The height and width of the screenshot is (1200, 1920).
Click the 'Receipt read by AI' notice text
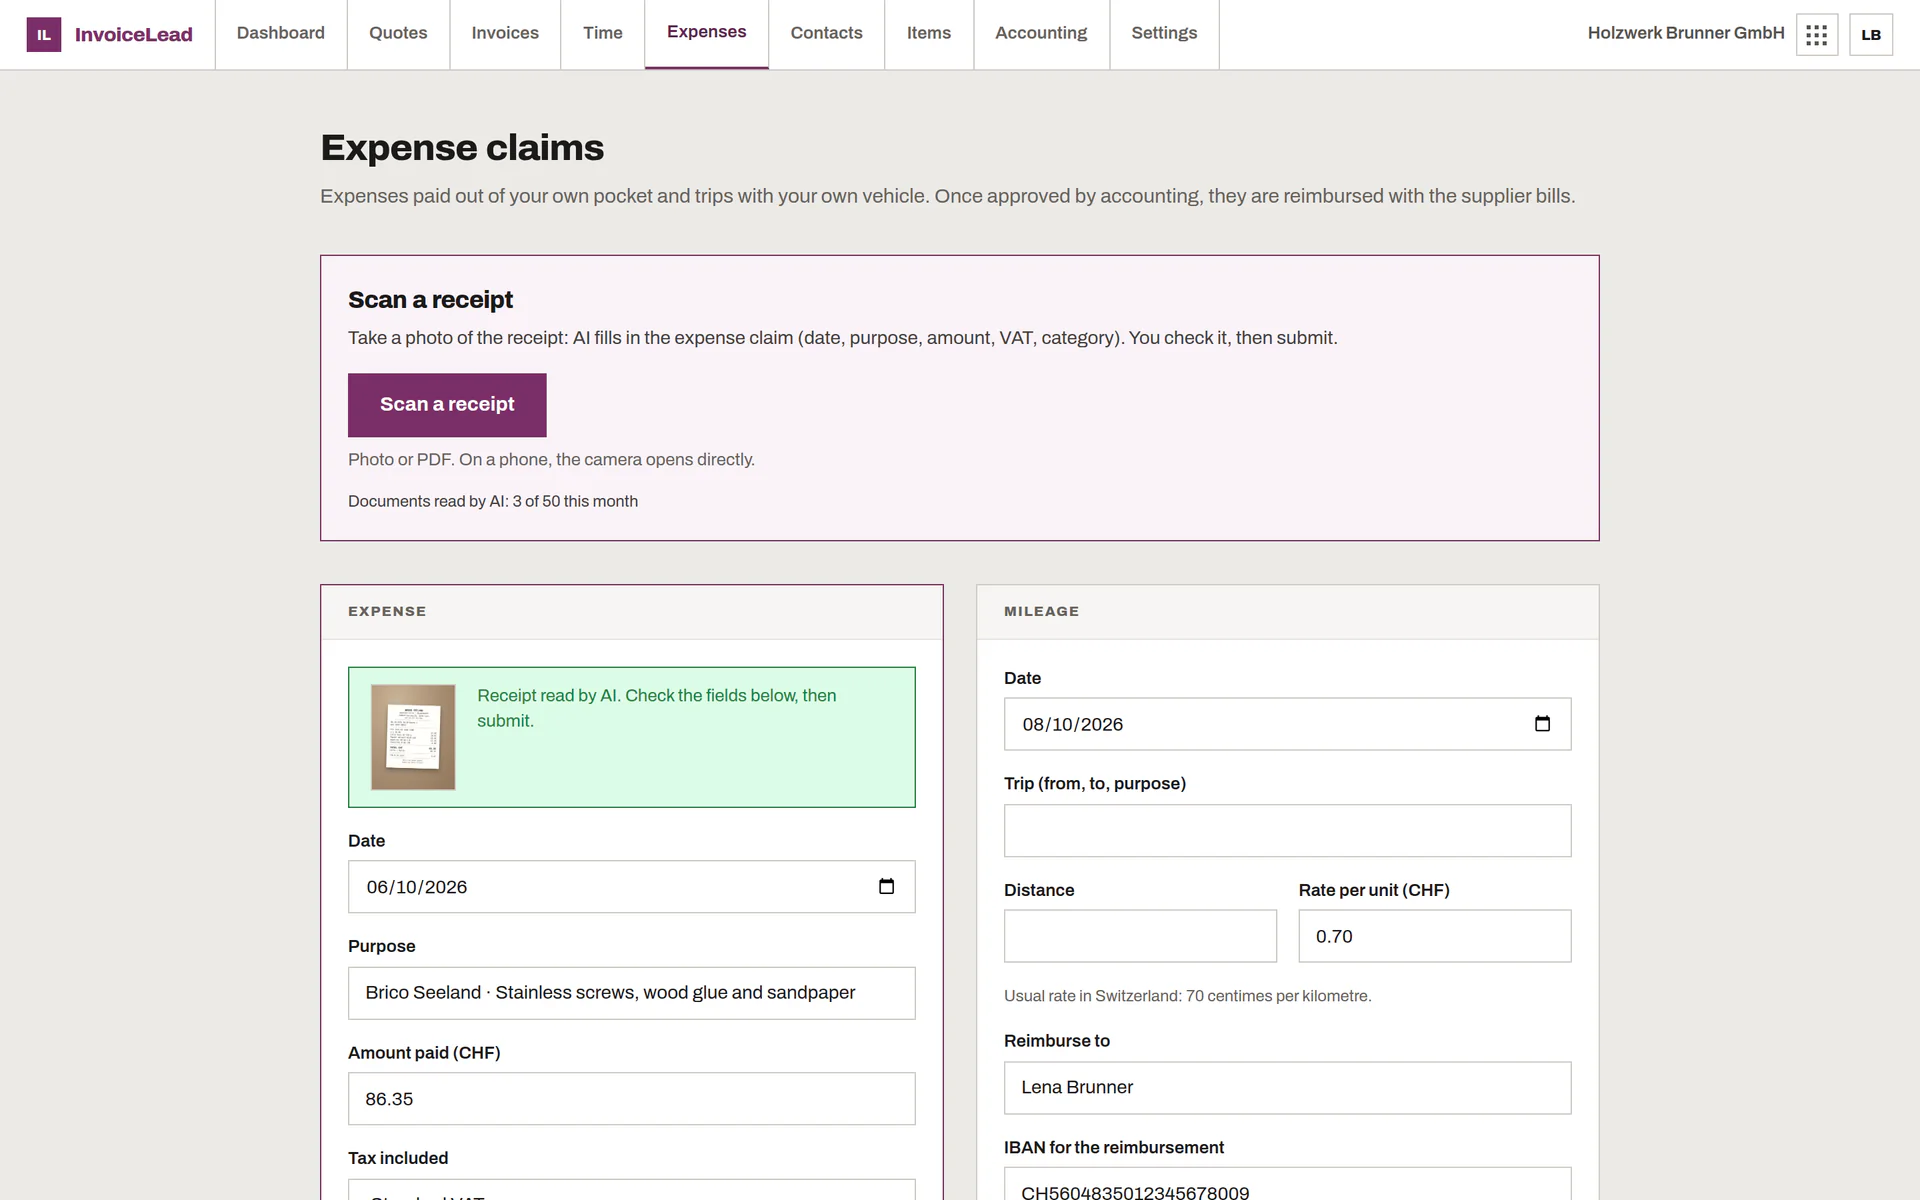[x=656, y=708]
